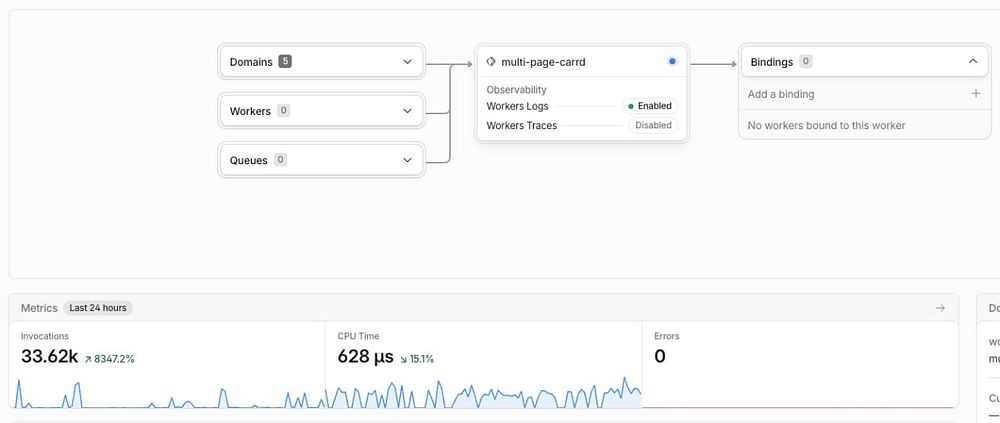The image size is (1000, 423).
Task: Collapse the Bindings panel chevron
Action: point(973,62)
